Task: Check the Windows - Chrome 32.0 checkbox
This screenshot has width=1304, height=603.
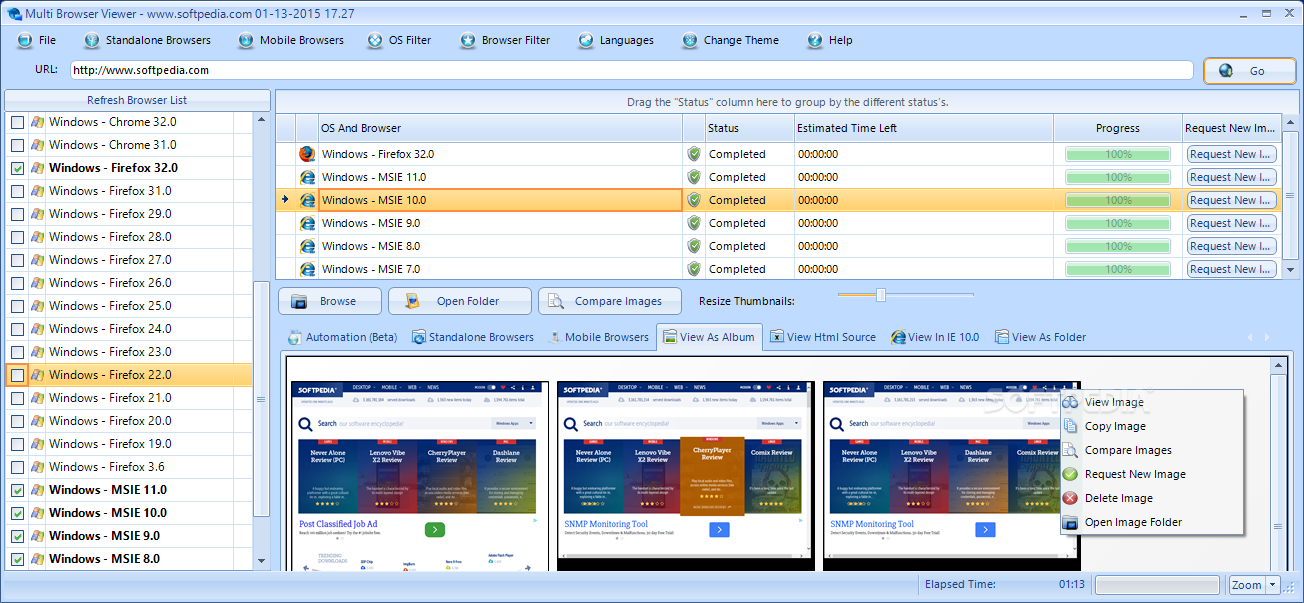Action: point(17,122)
